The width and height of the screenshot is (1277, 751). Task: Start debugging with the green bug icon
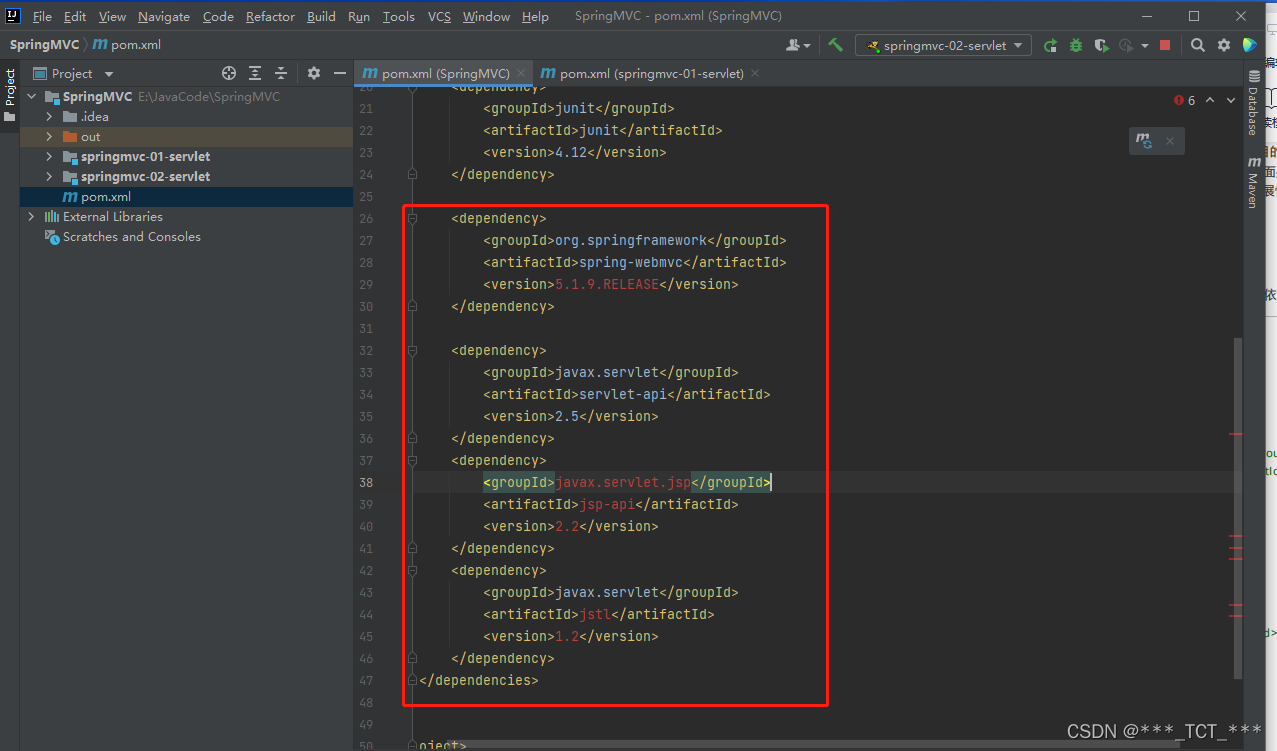tap(1075, 45)
